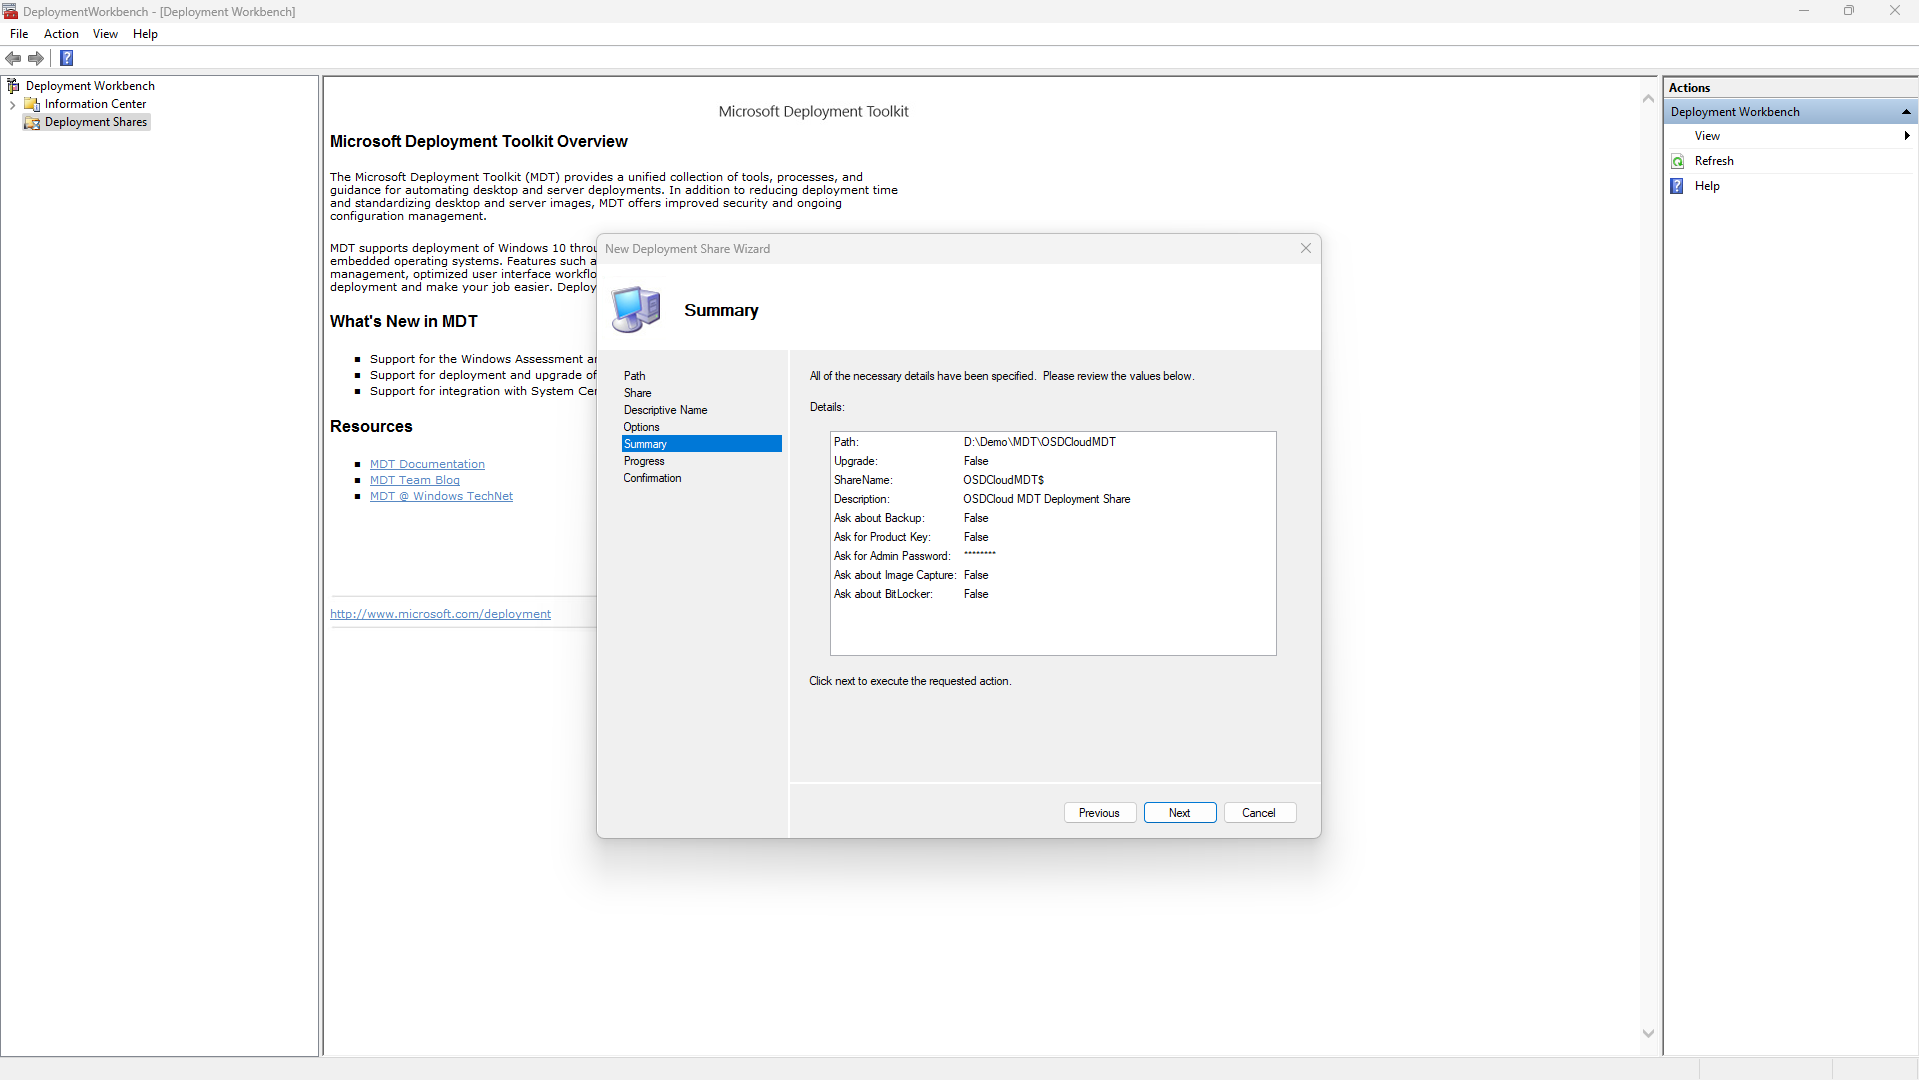1919x1080 pixels.
Task: Collapse the Deployment Workbench actions header
Action: [1906, 112]
